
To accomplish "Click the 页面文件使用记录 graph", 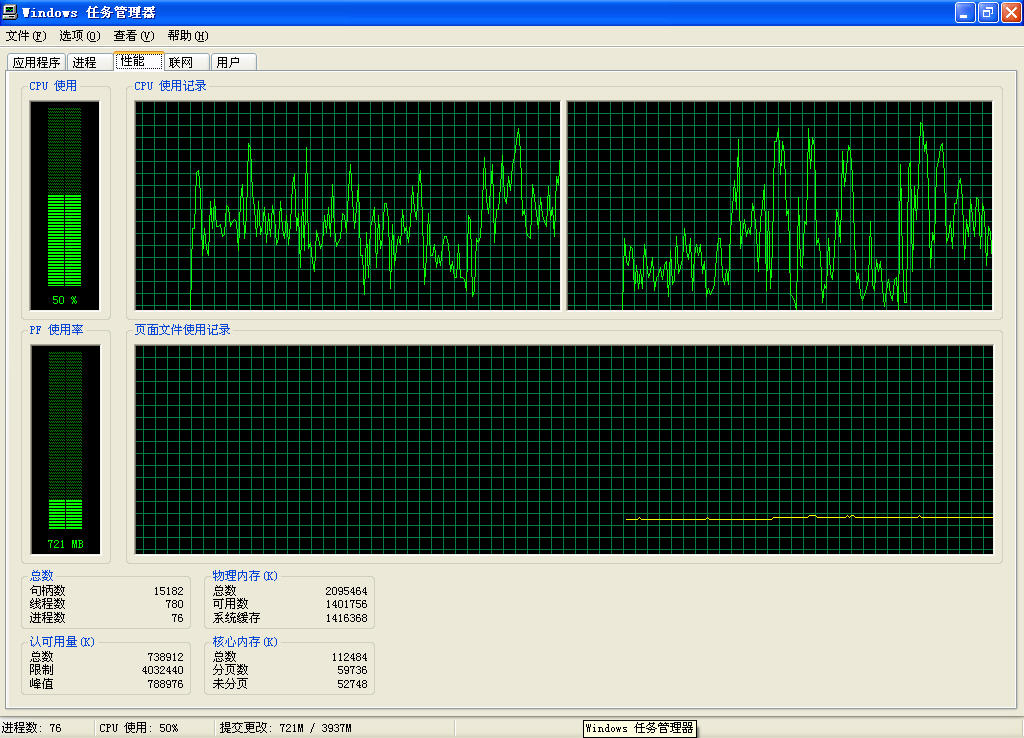I will (x=563, y=449).
